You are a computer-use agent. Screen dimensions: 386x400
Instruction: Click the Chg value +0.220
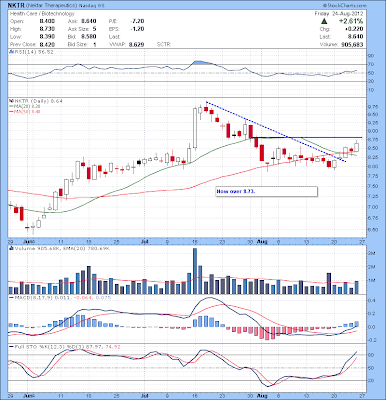pyautogui.click(x=355, y=29)
